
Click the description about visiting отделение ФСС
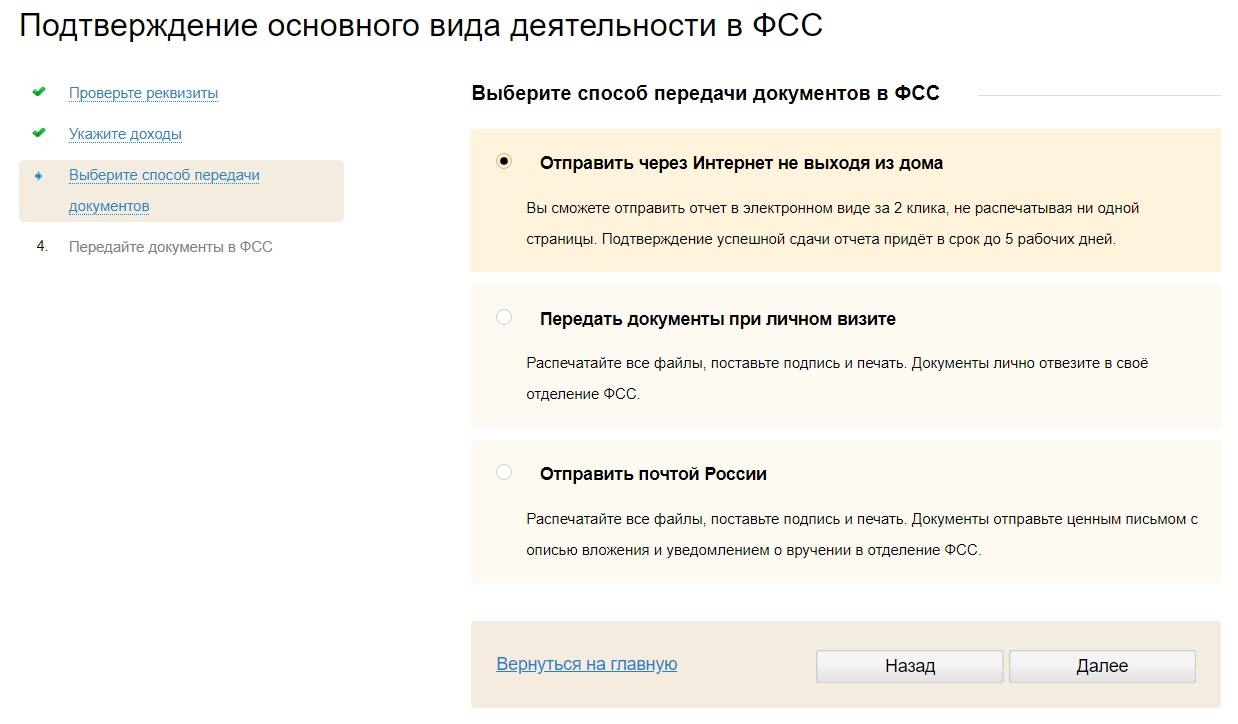pos(836,378)
